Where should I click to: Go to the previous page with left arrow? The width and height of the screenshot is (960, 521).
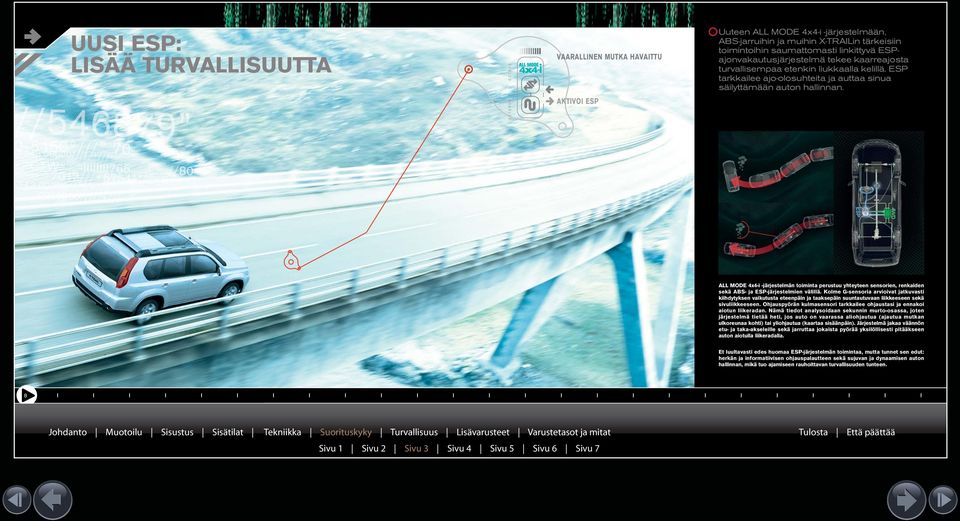[x=53, y=500]
